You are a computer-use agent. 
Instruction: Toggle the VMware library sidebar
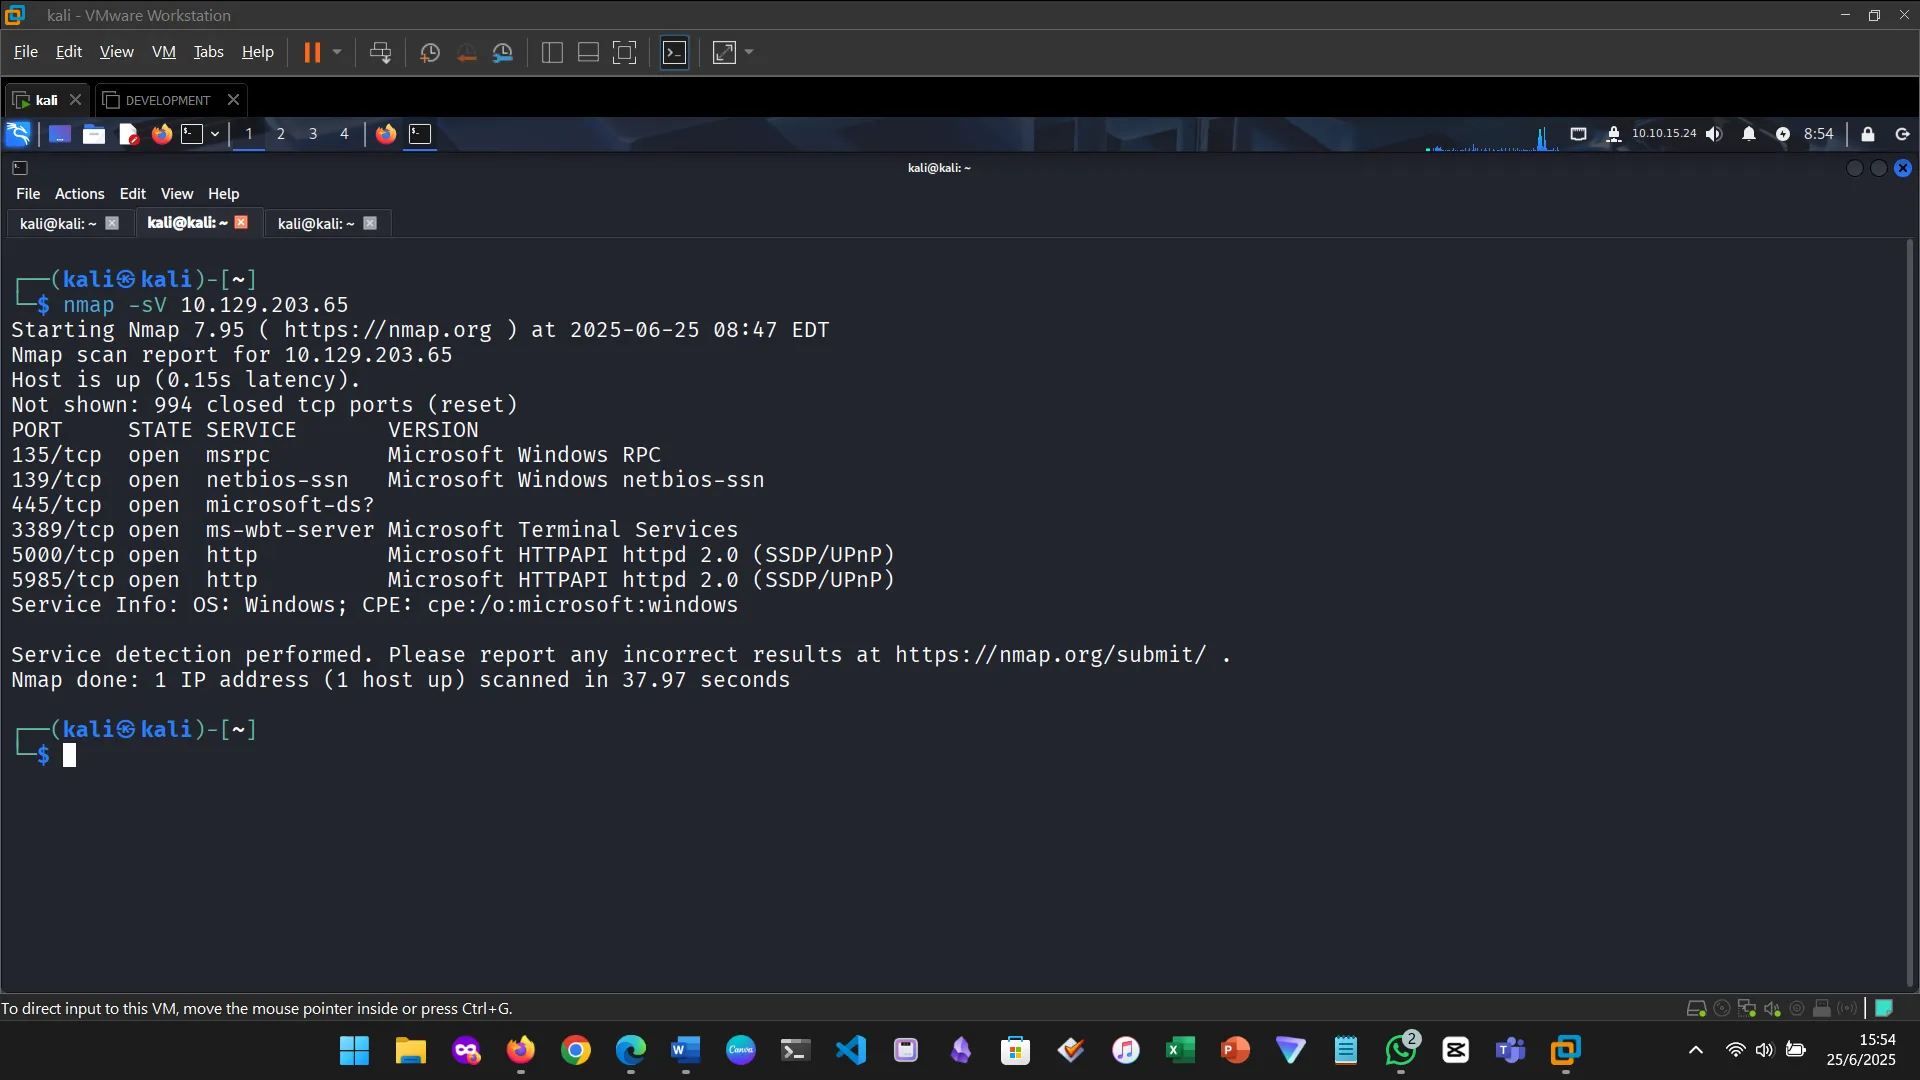(x=551, y=52)
